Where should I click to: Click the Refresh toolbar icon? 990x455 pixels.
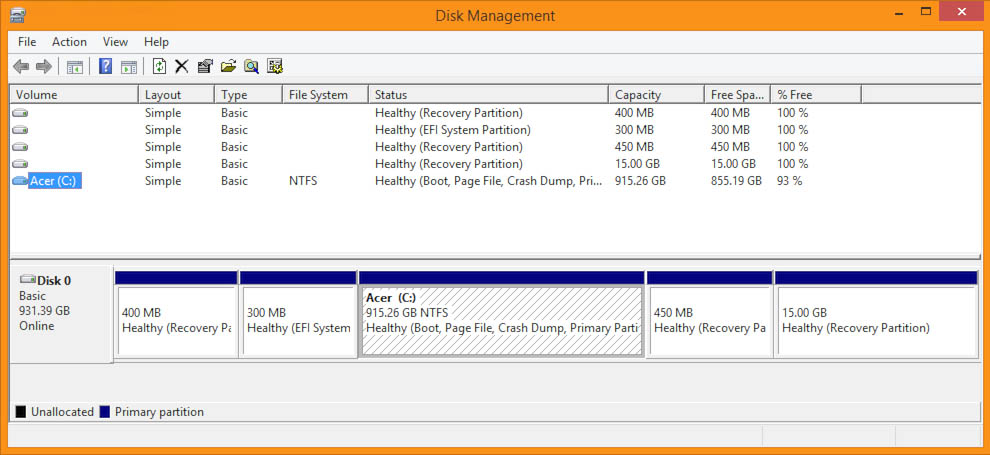pos(160,66)
